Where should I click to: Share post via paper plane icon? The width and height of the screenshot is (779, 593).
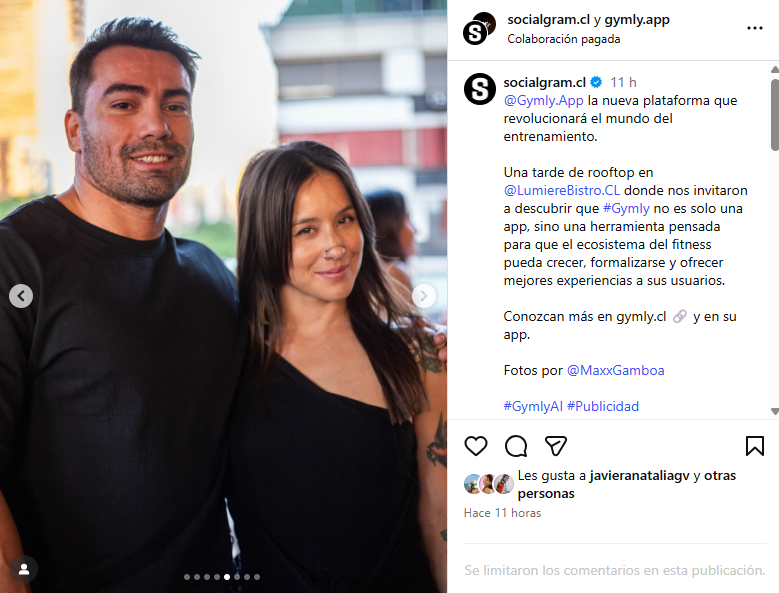pos(555,445)
